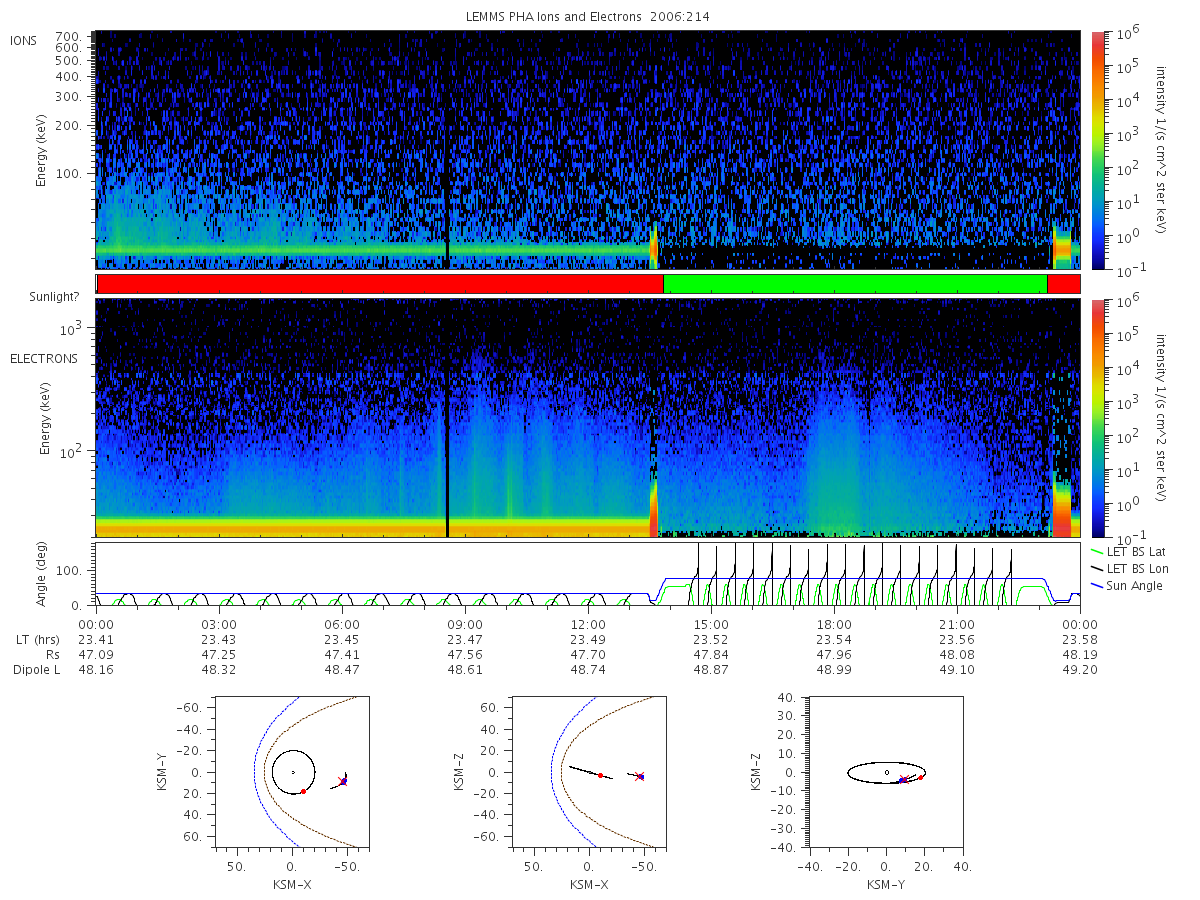Select the green segment of the sunlight bar

(855, 284)
